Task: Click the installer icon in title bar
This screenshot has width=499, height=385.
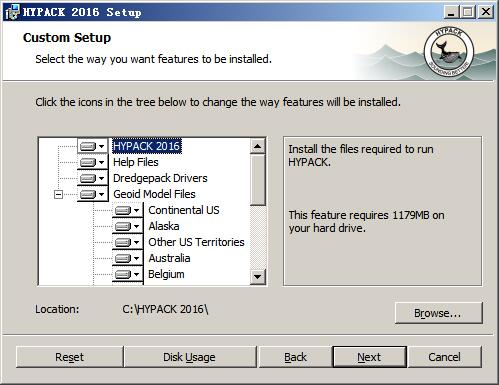Action: click(12, 12)
